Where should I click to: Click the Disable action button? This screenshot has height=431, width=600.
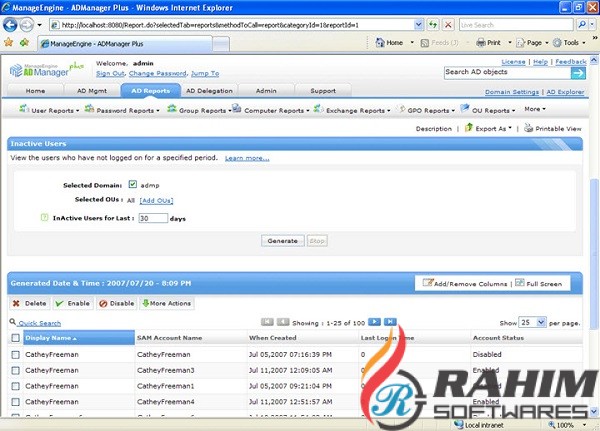[116, 304]
